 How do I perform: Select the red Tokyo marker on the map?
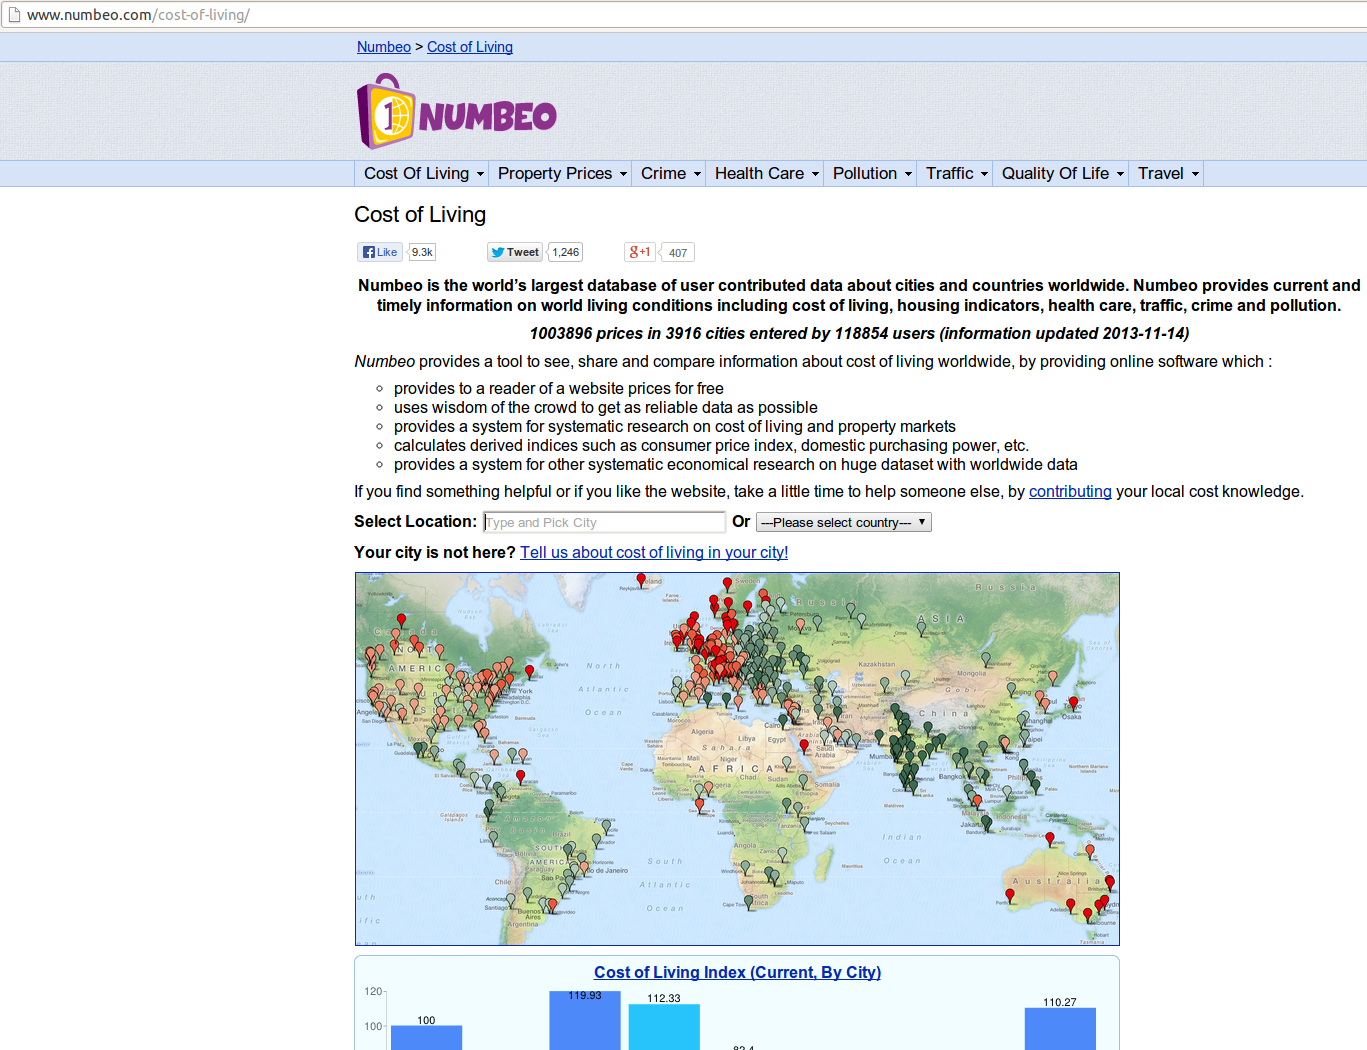[1073, 702]
